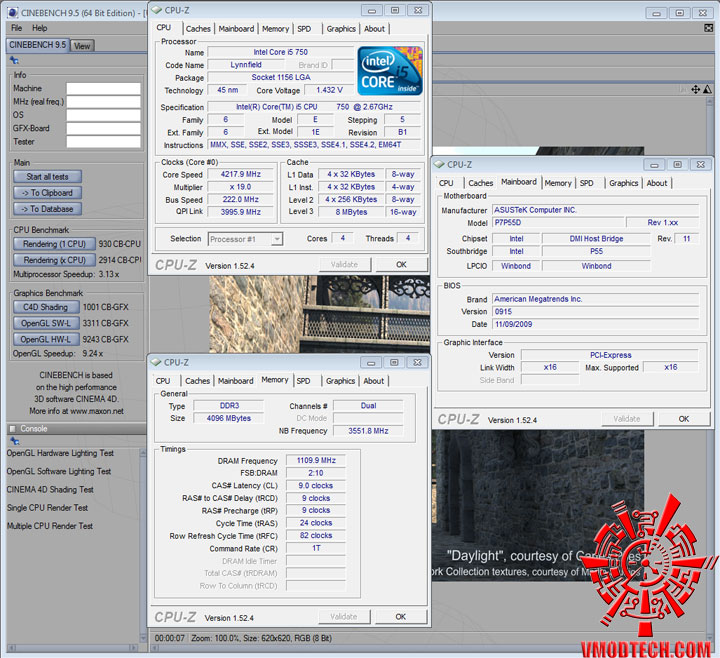Click OK in the top CPU-Z CPU window
Image resolution: width=720 pixels, height=658 pixels.
click(x=401, y=264)
